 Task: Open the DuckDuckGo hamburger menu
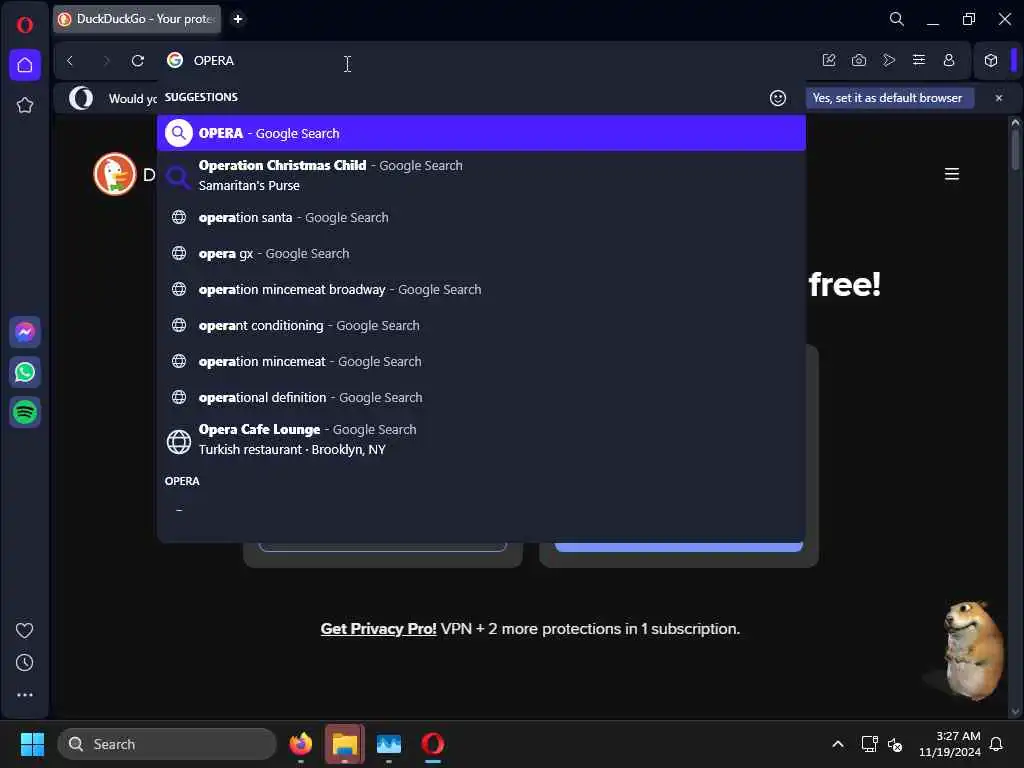(952, 174)
